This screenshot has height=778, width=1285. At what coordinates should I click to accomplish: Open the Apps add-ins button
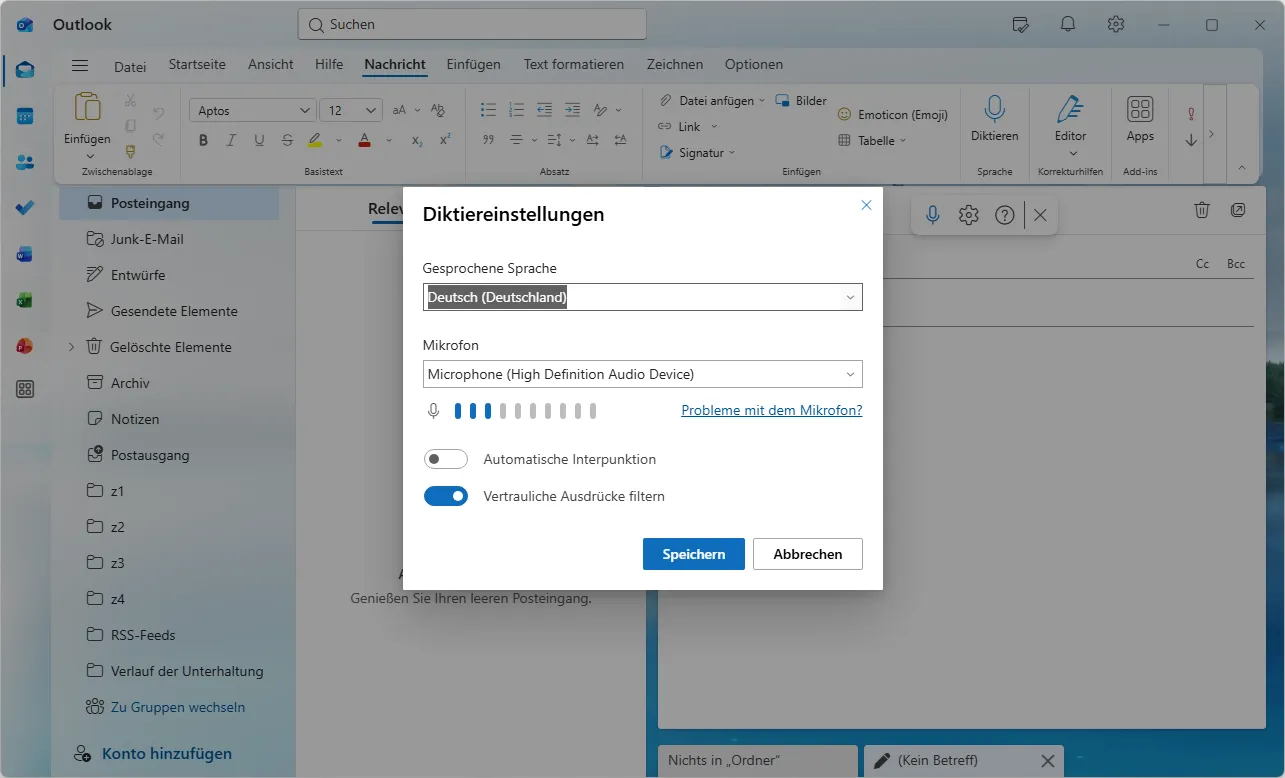pos(1140,118)
